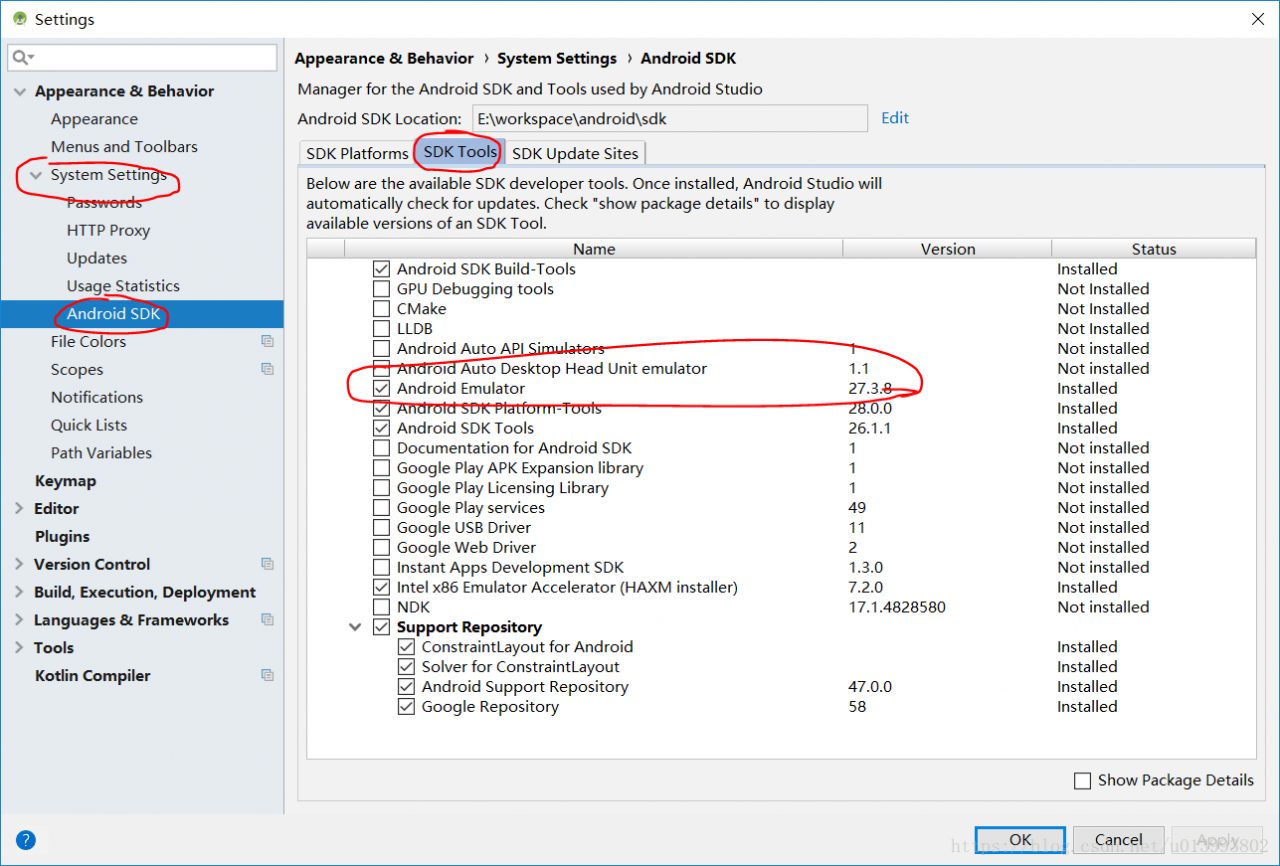The height and width of the screenshot is (866, 1280).
Task: Expand Build, Execution, Deployment section
Action: [19, 592]
